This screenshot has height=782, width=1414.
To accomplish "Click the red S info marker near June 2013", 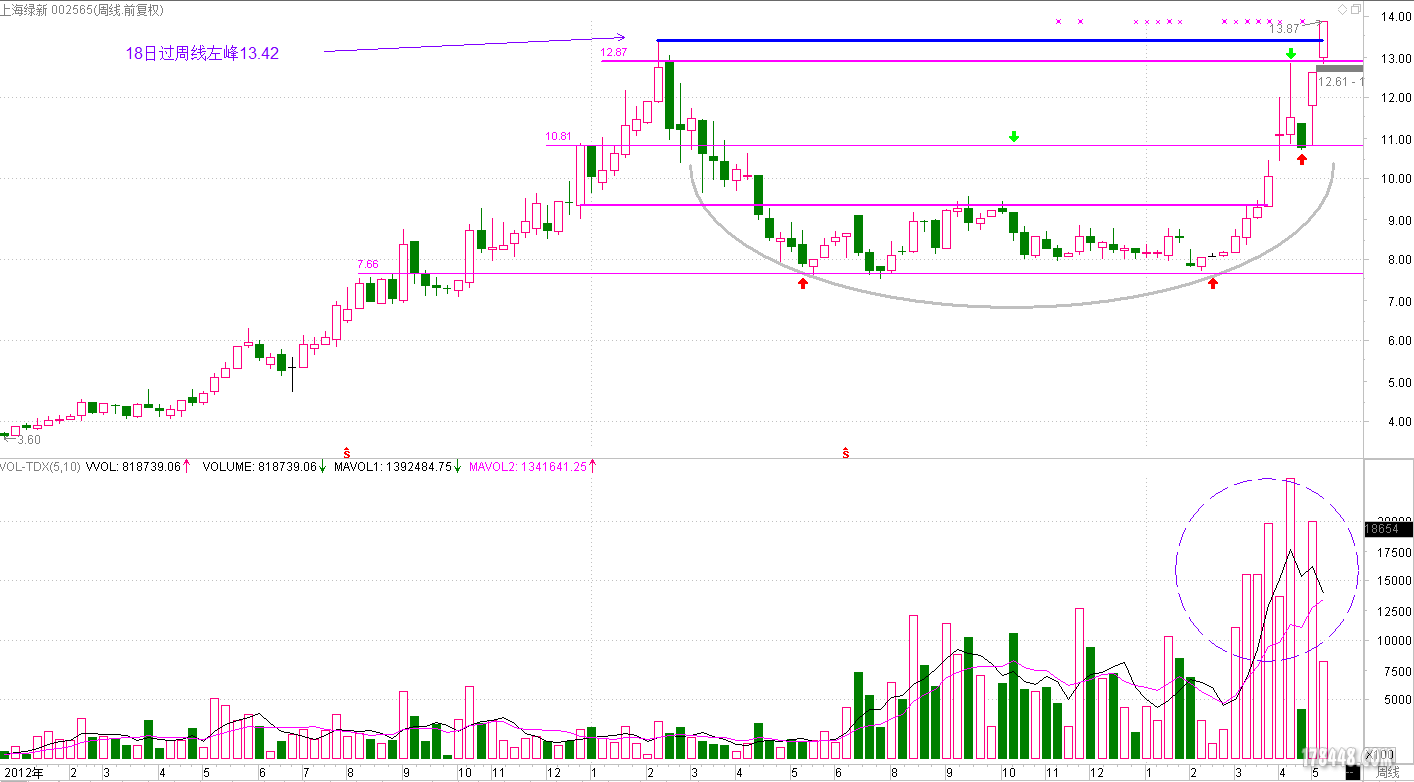I will click(846, 453).
